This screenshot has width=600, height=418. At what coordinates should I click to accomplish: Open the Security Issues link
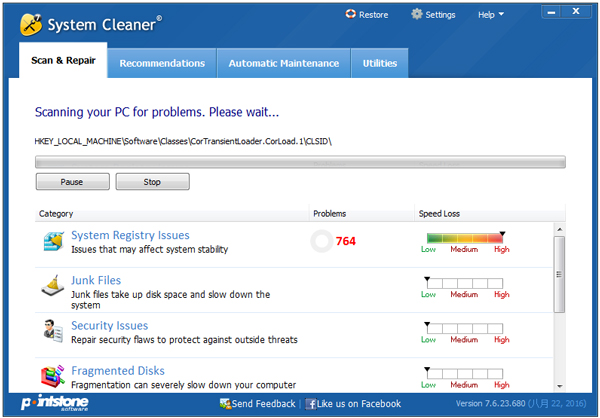[109, 325]
